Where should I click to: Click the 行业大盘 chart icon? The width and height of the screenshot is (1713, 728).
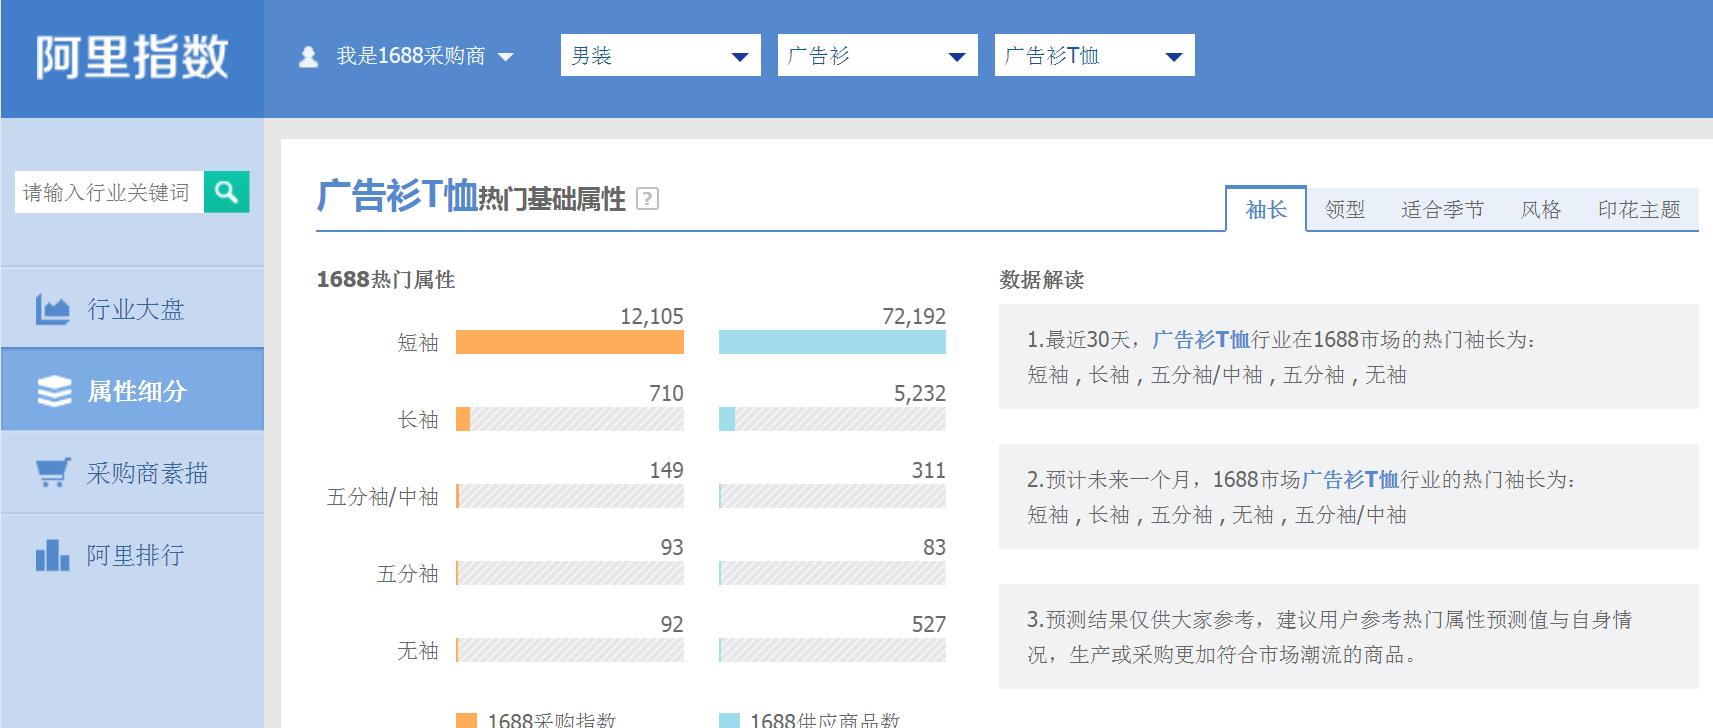(x=52, y=309)
